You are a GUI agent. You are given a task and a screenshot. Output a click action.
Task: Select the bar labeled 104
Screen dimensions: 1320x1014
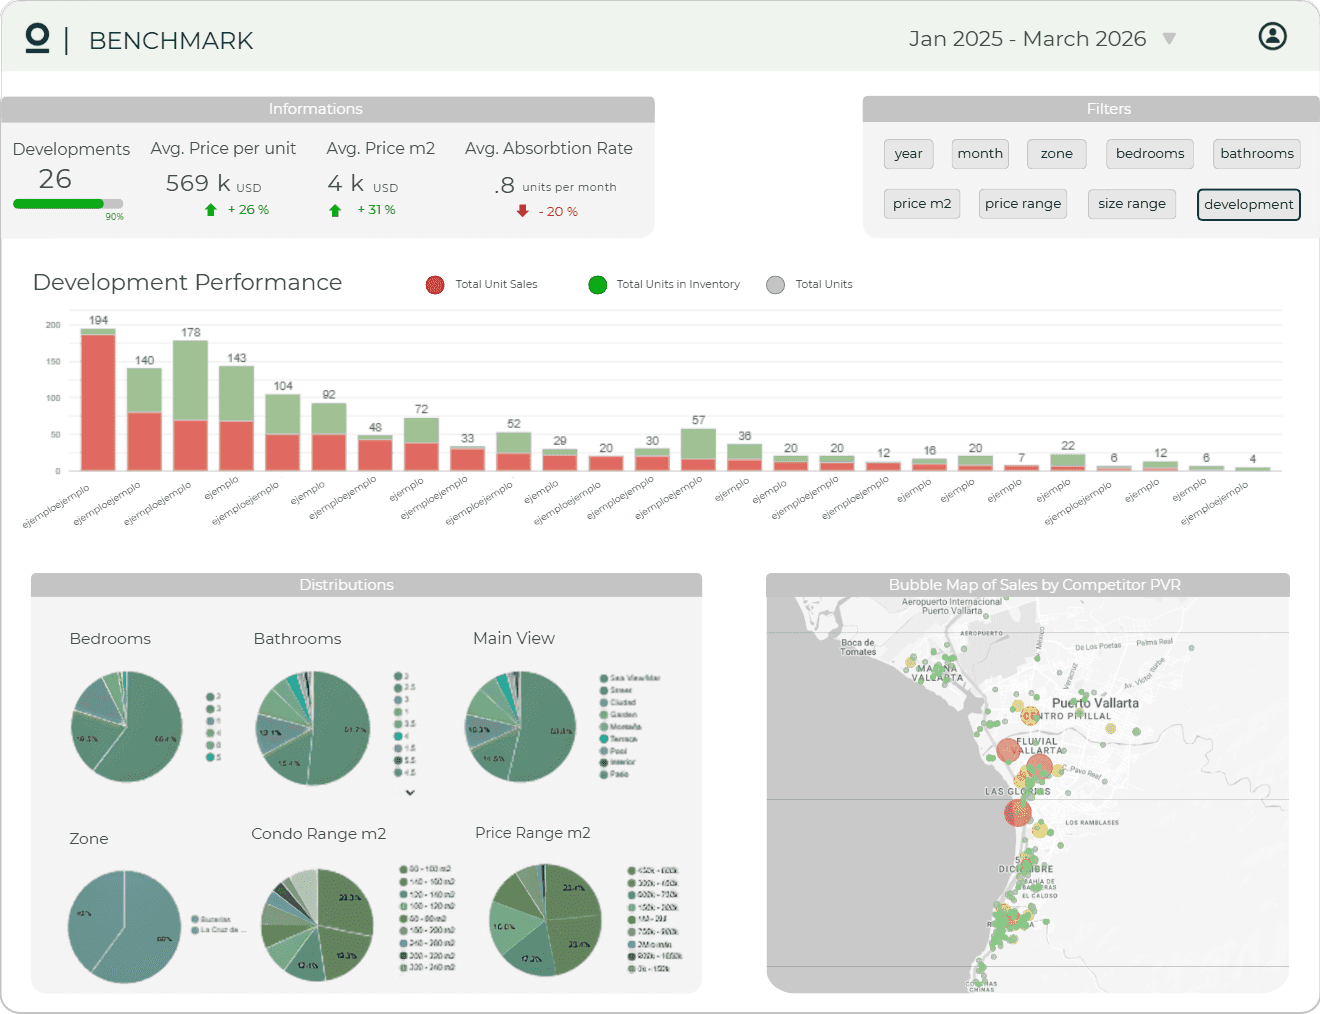(x=283, y=433)
